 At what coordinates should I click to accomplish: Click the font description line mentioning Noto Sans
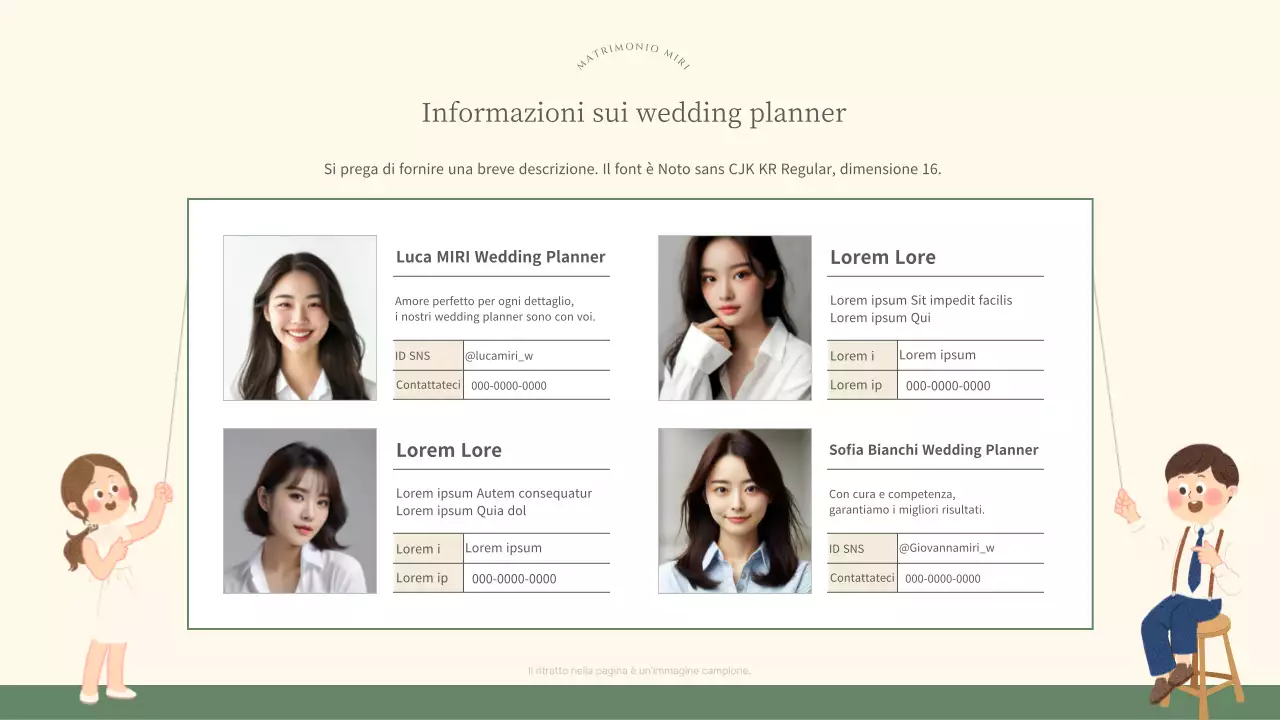coord(632,168)
